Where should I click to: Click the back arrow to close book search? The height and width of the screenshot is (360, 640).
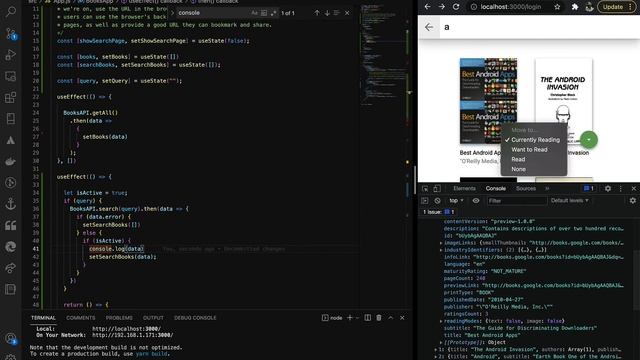[429, 27]
